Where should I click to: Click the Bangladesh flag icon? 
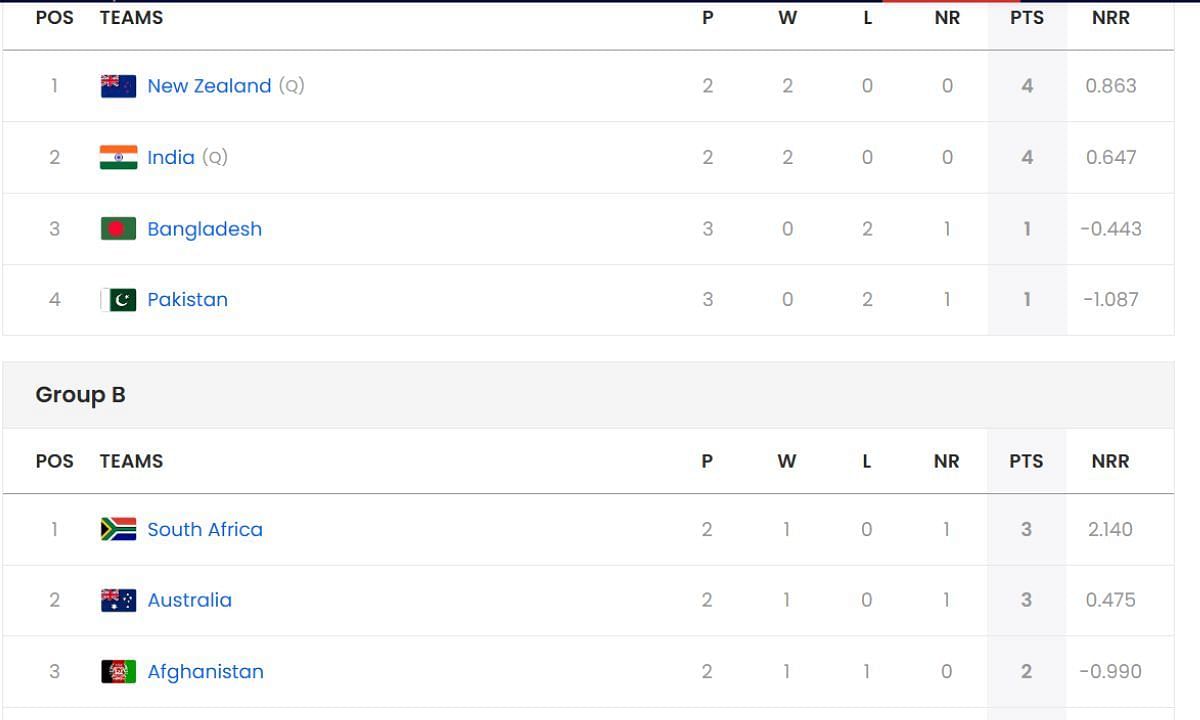click(118, 229)
